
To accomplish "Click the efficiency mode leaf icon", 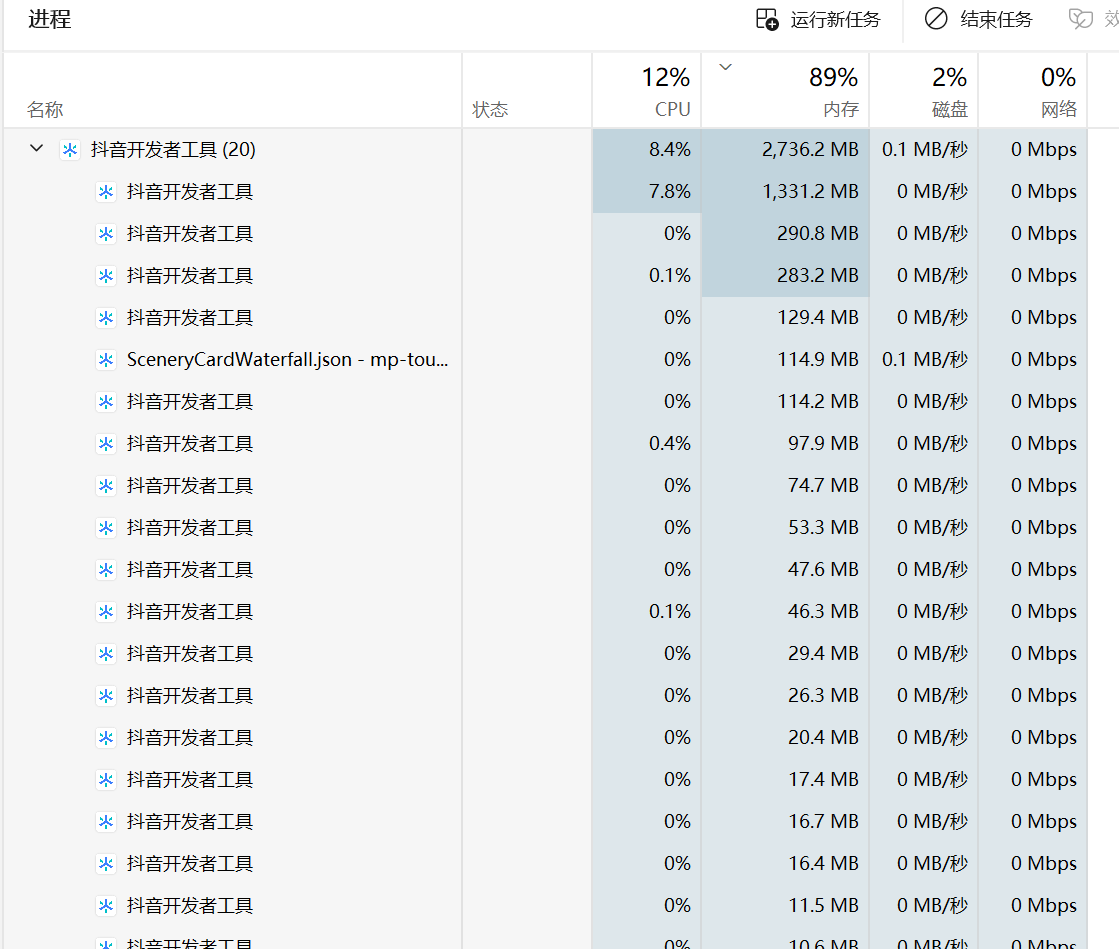I will (1081, 19).
